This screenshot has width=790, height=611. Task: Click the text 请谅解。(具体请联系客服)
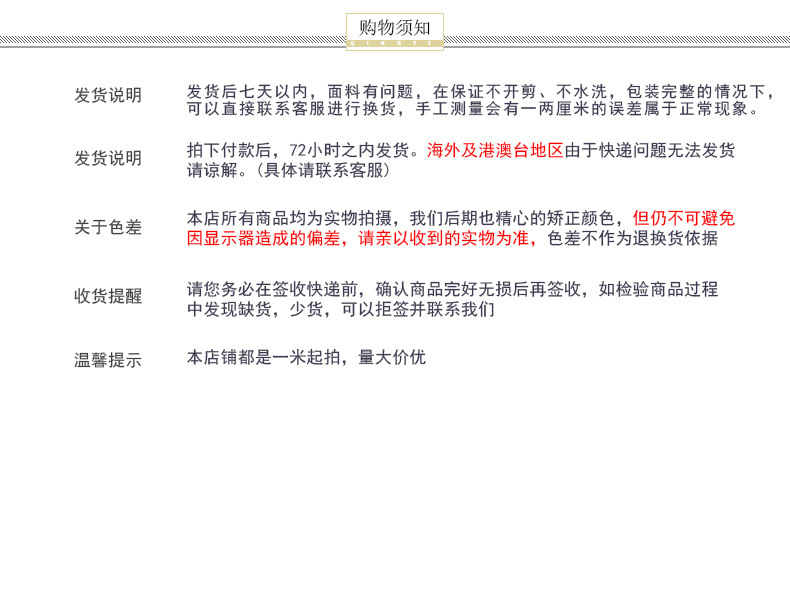tap(289, 170)
